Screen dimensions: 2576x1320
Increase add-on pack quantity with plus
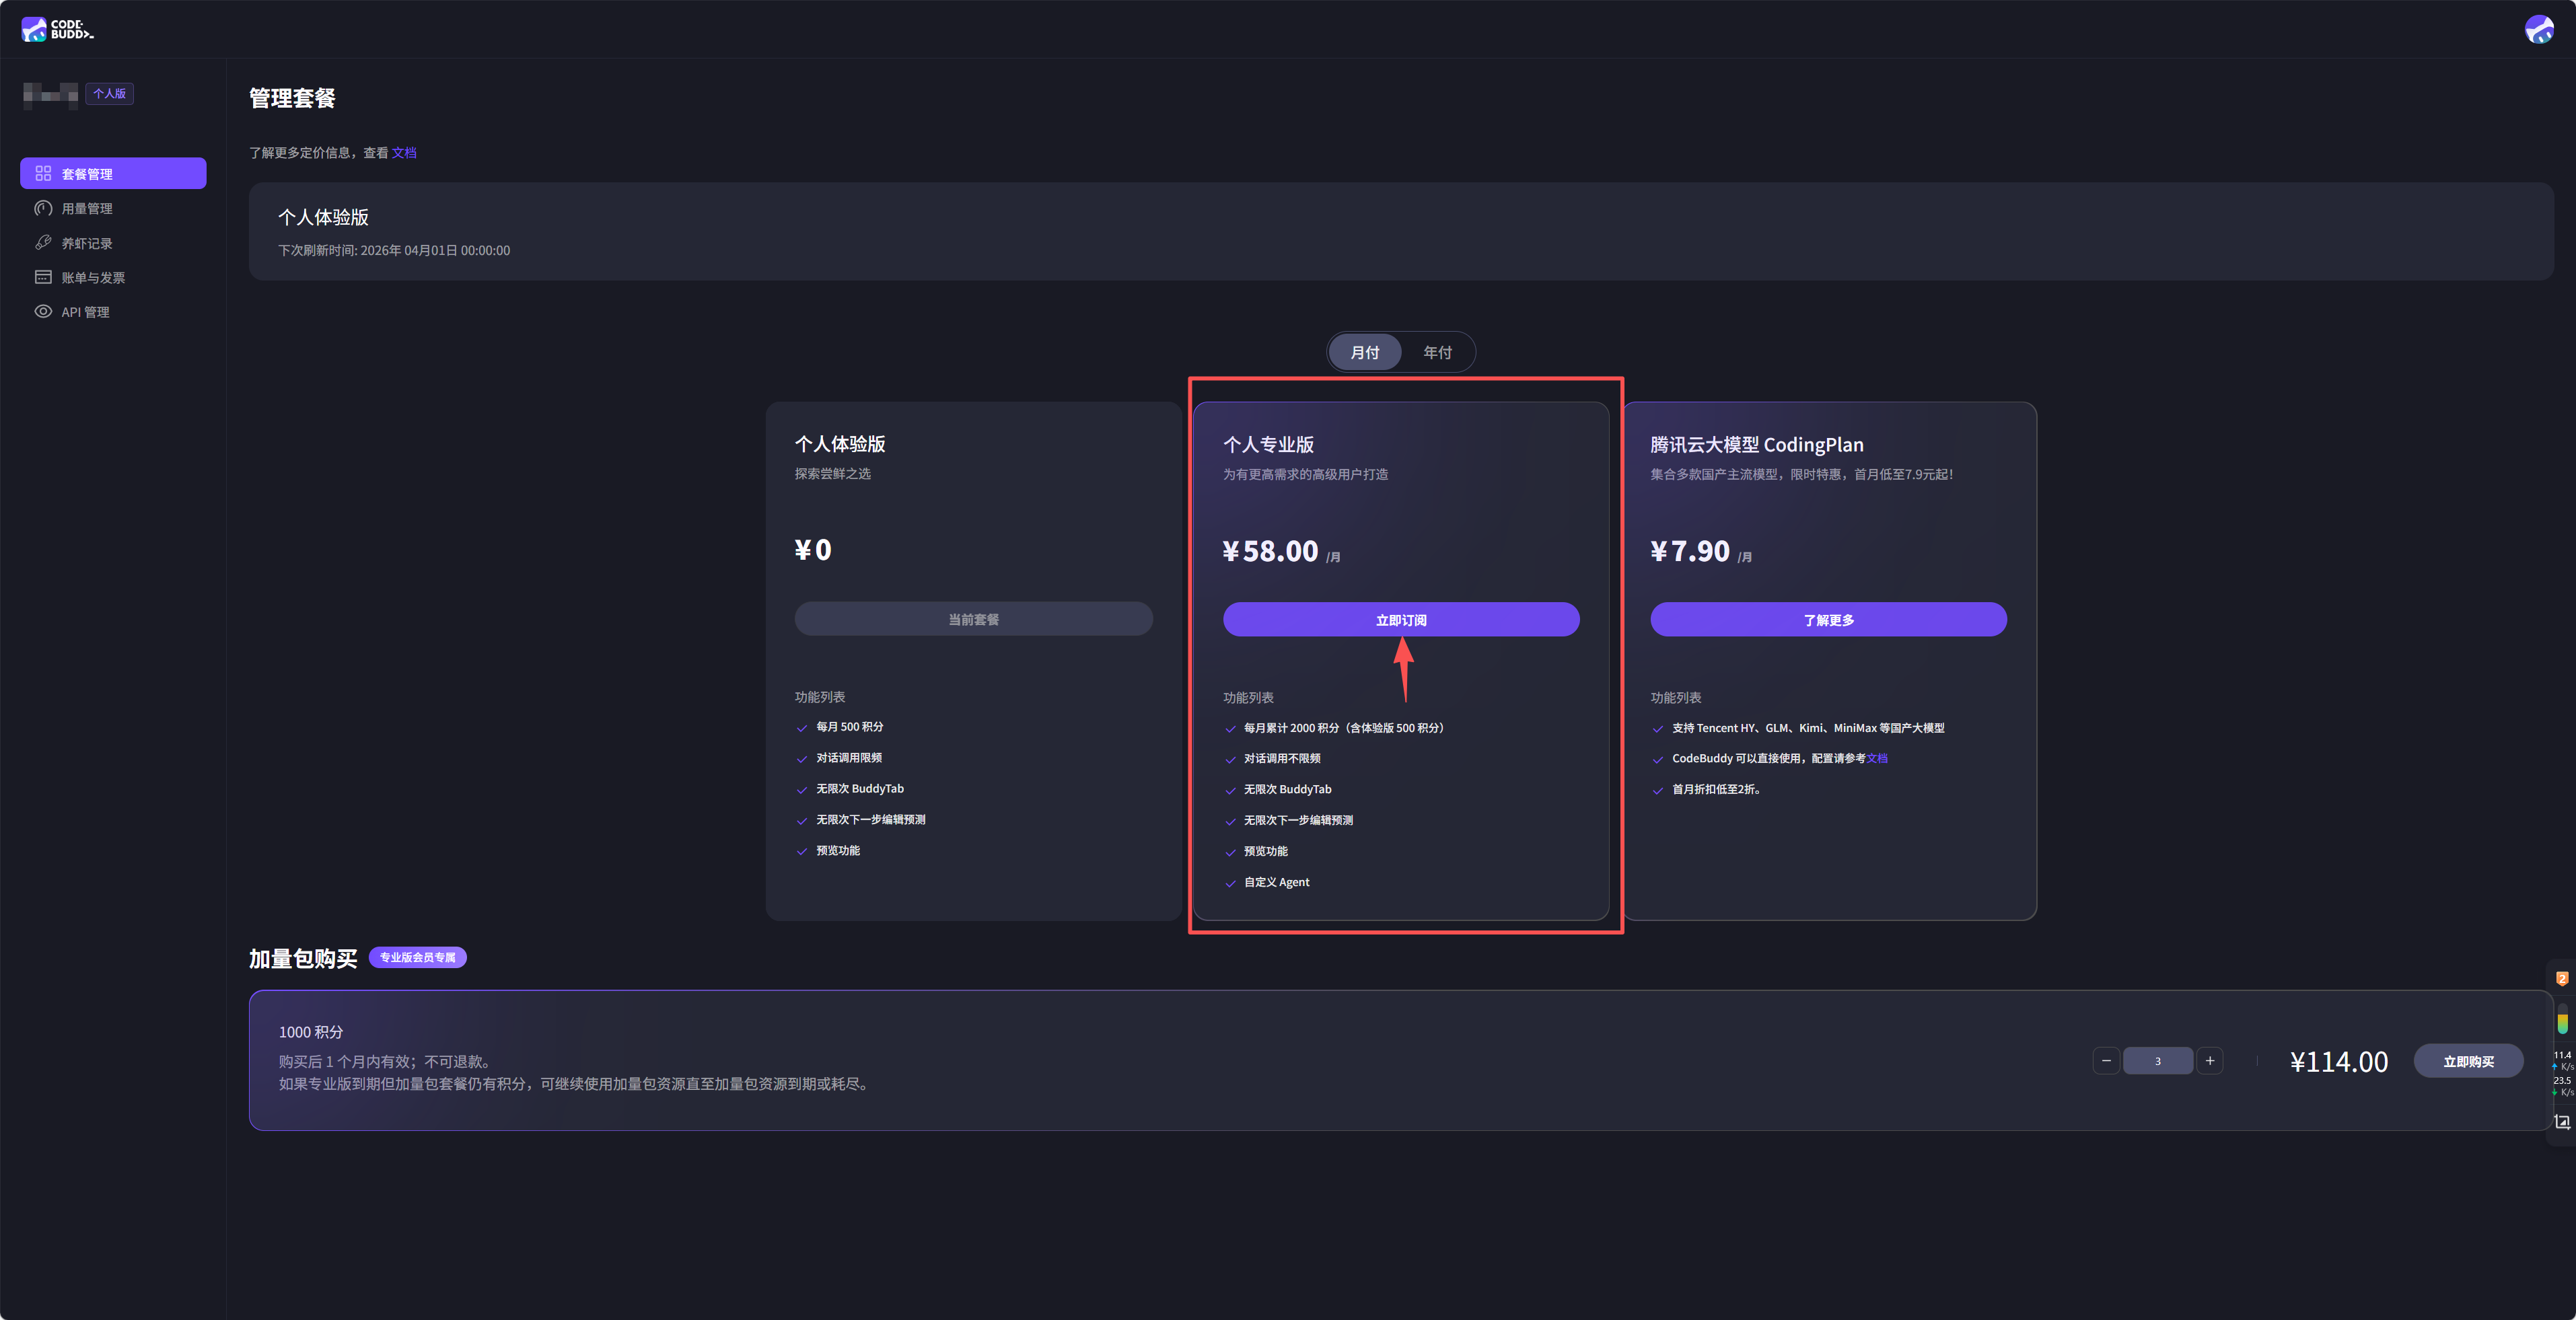pyautogui.click(x=2210, y=1061)
